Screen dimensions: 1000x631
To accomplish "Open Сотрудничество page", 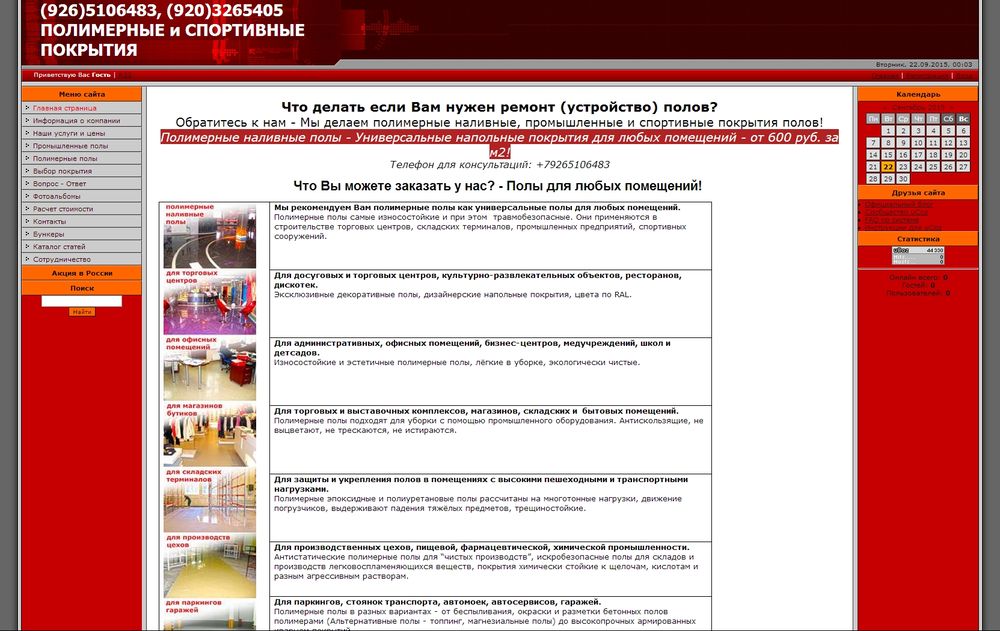I will (x=62, y=260).
